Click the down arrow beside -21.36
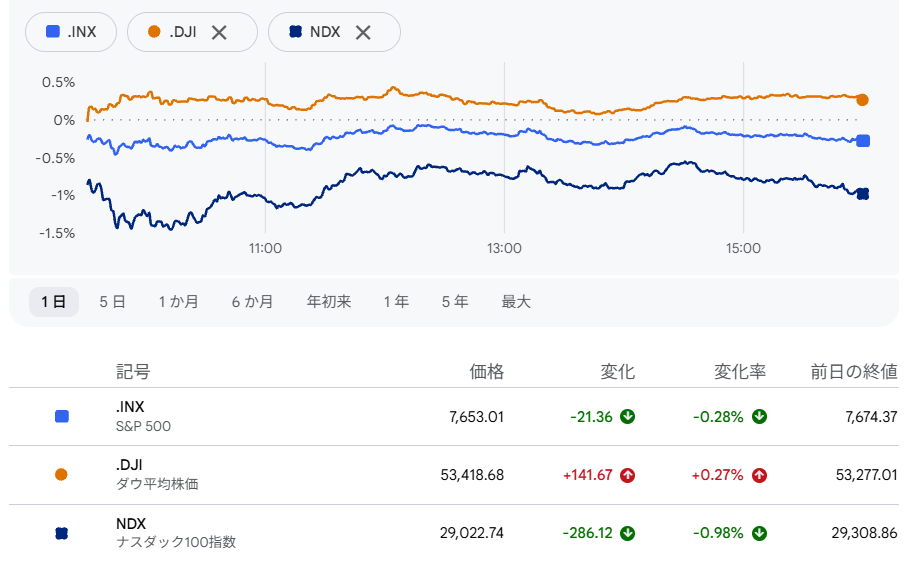The height and width of the screenshot is (565, 916). pyautogui.click(x=627, y=417)
